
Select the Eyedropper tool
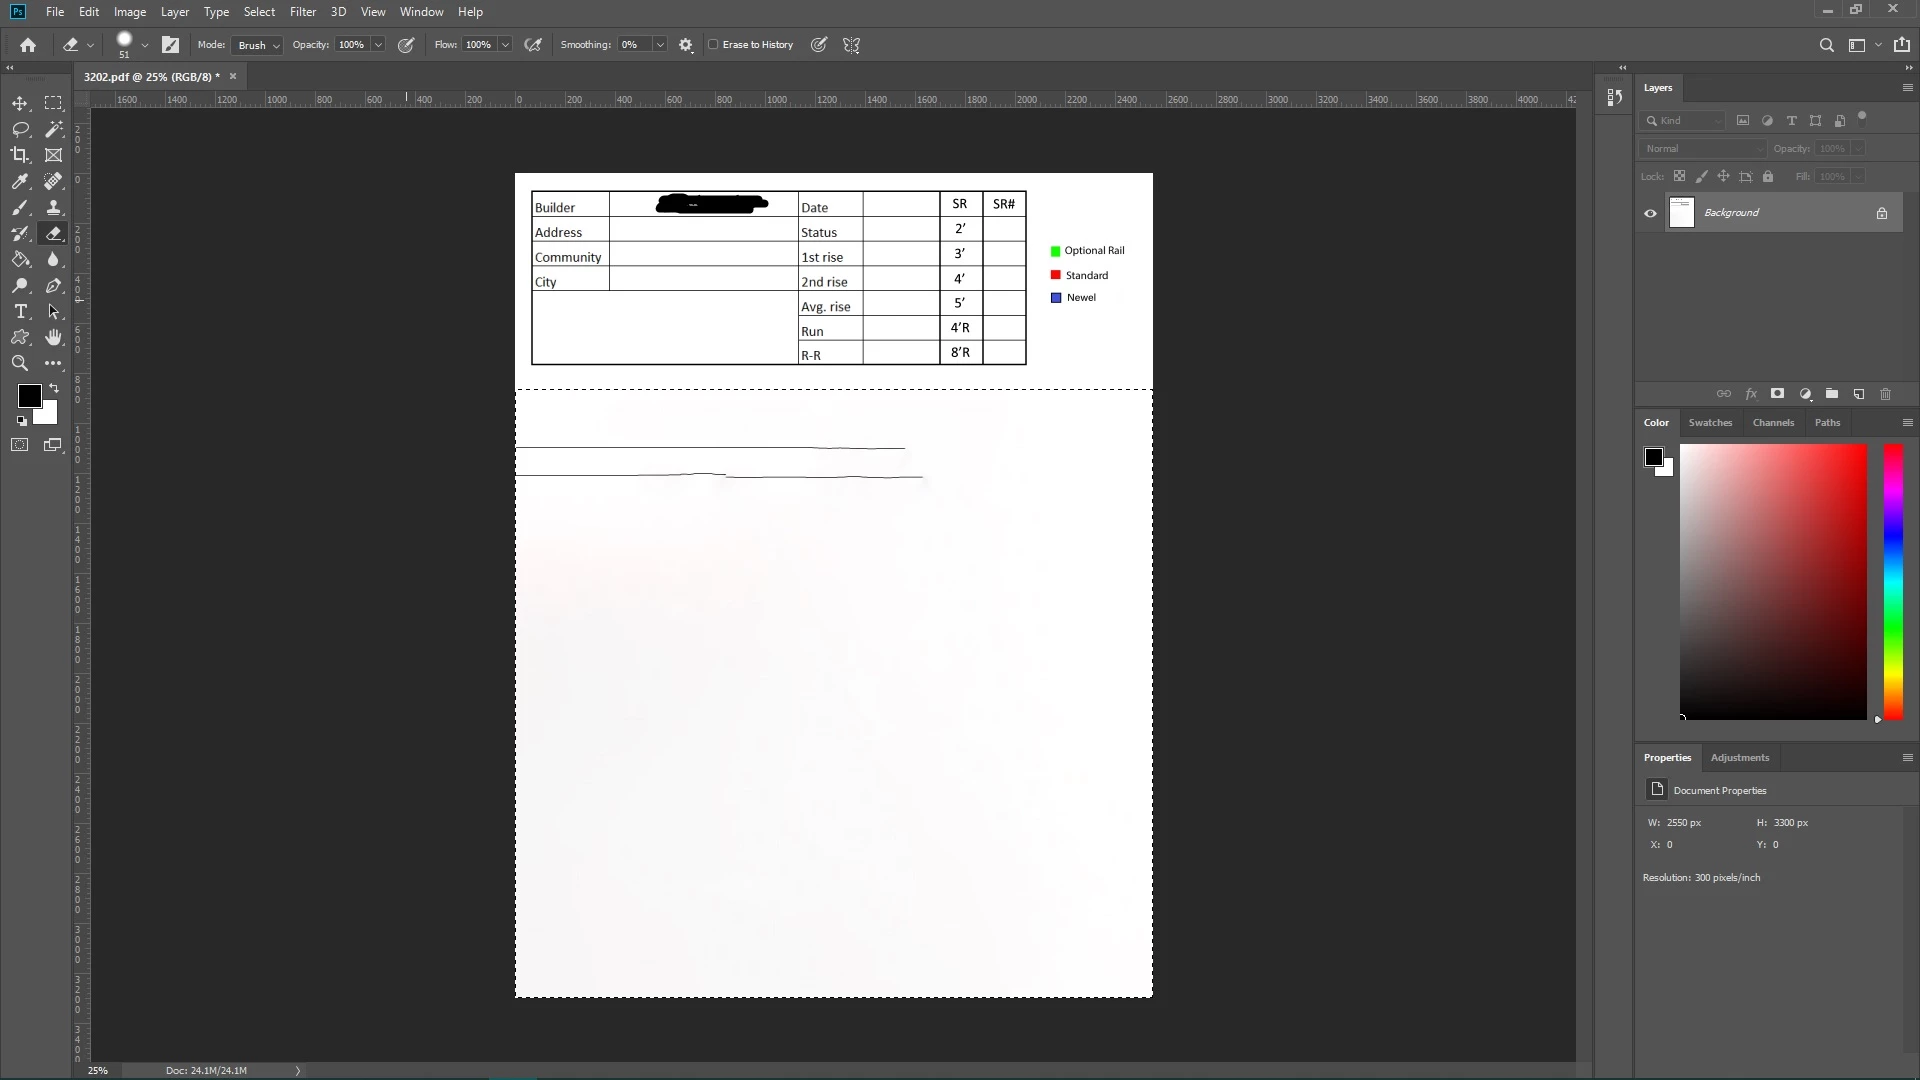(20, 181)
